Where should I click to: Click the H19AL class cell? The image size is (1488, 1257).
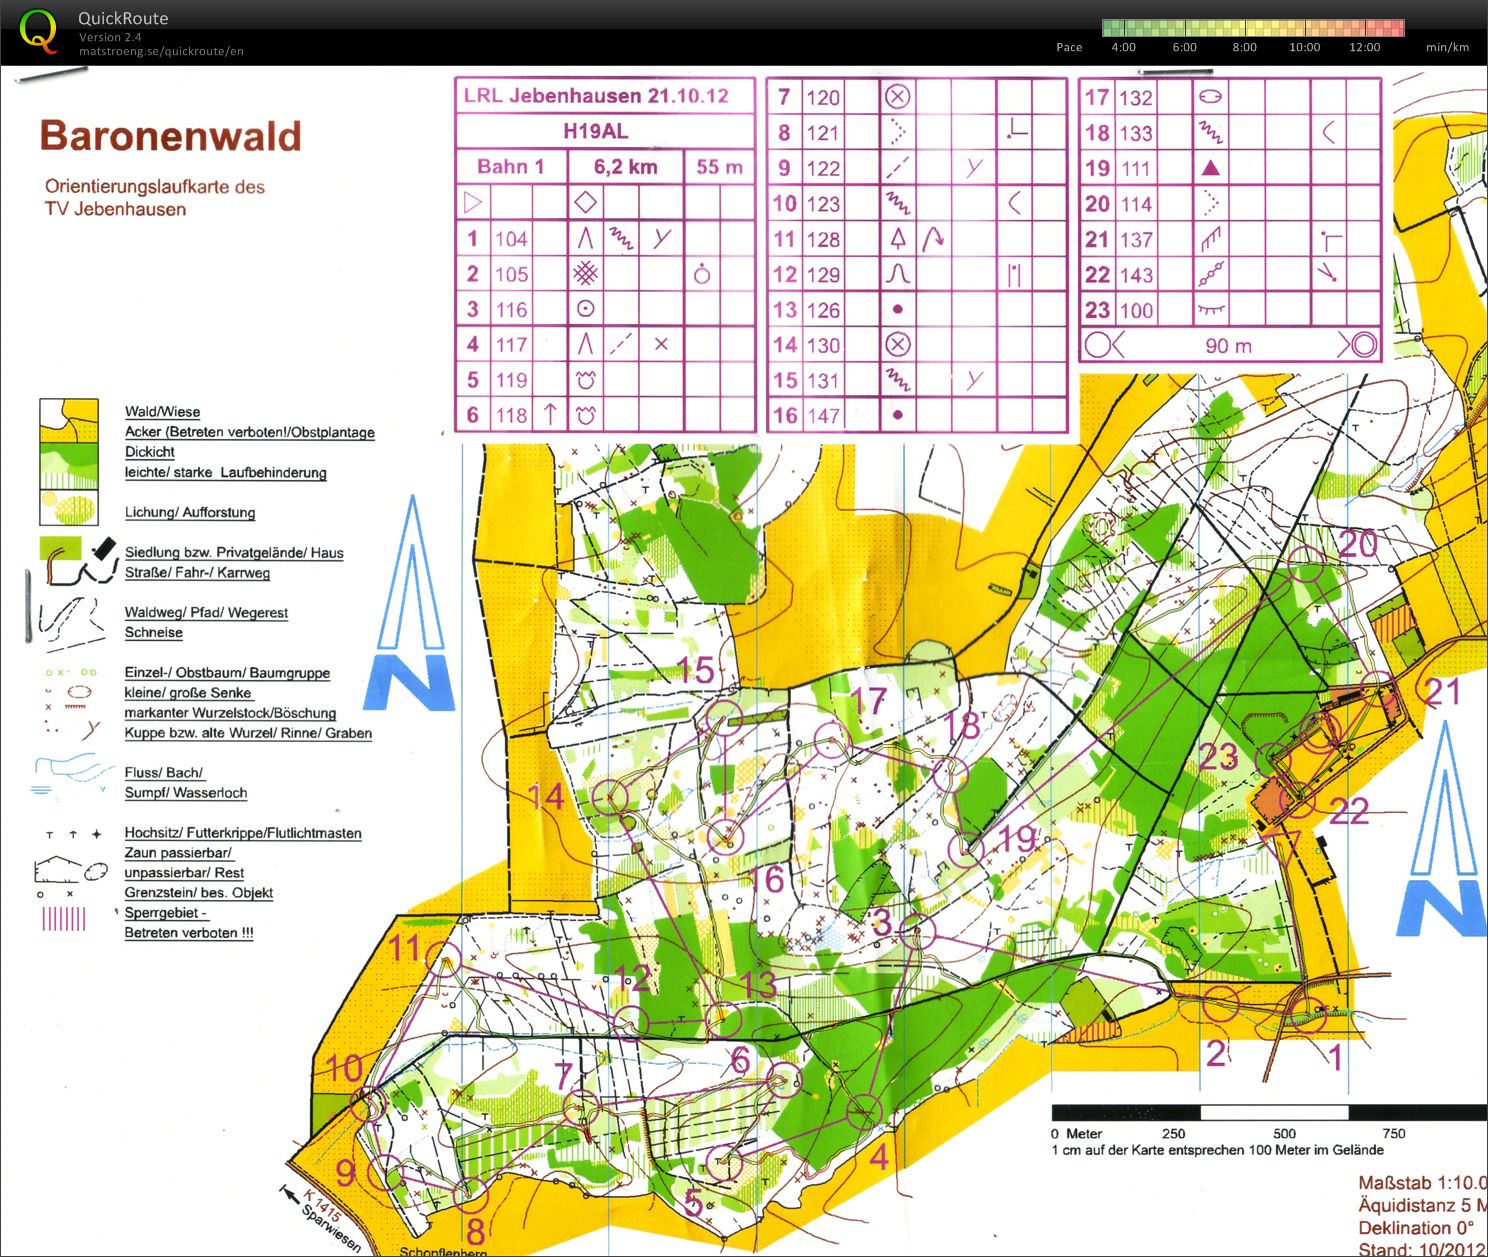[x=604, y=131]
